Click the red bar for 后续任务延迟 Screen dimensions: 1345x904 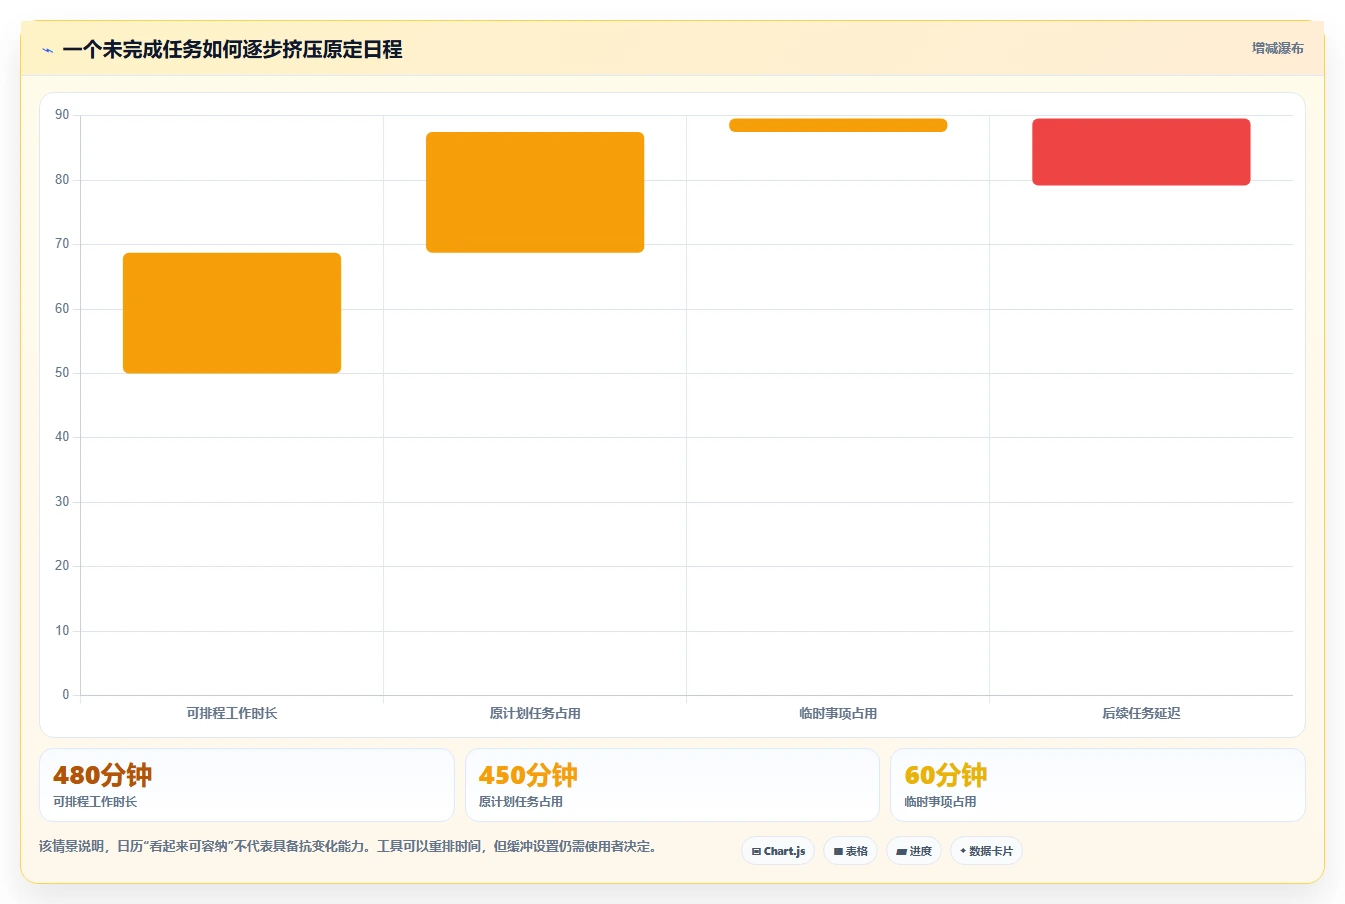[x=1141, y=152]
